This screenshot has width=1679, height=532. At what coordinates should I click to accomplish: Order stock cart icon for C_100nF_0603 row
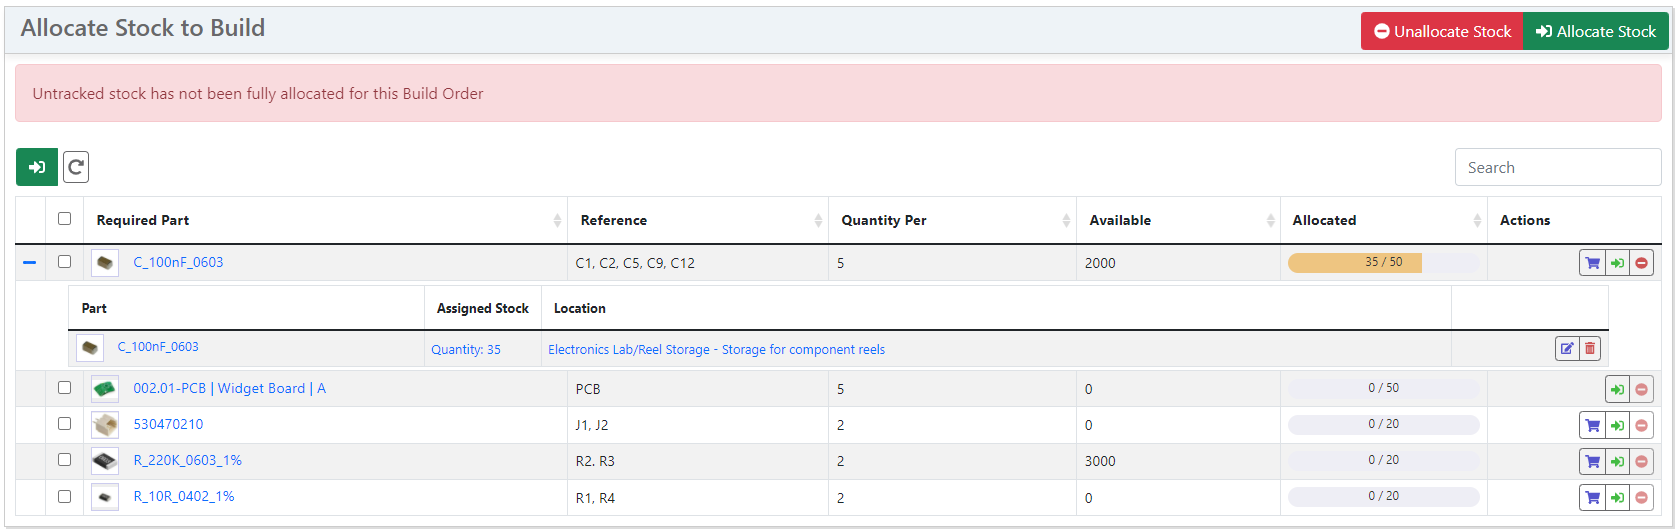click(1592, 263)
